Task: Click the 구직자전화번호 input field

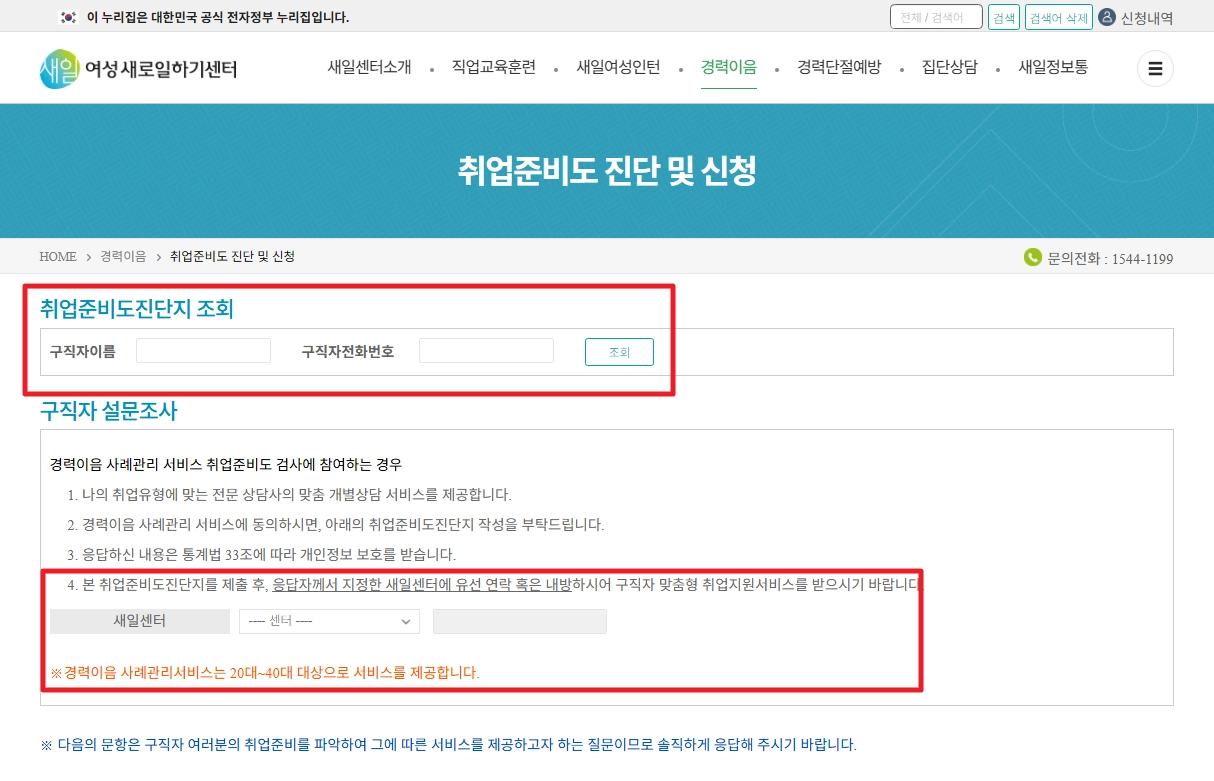Action: pos(486,350)
